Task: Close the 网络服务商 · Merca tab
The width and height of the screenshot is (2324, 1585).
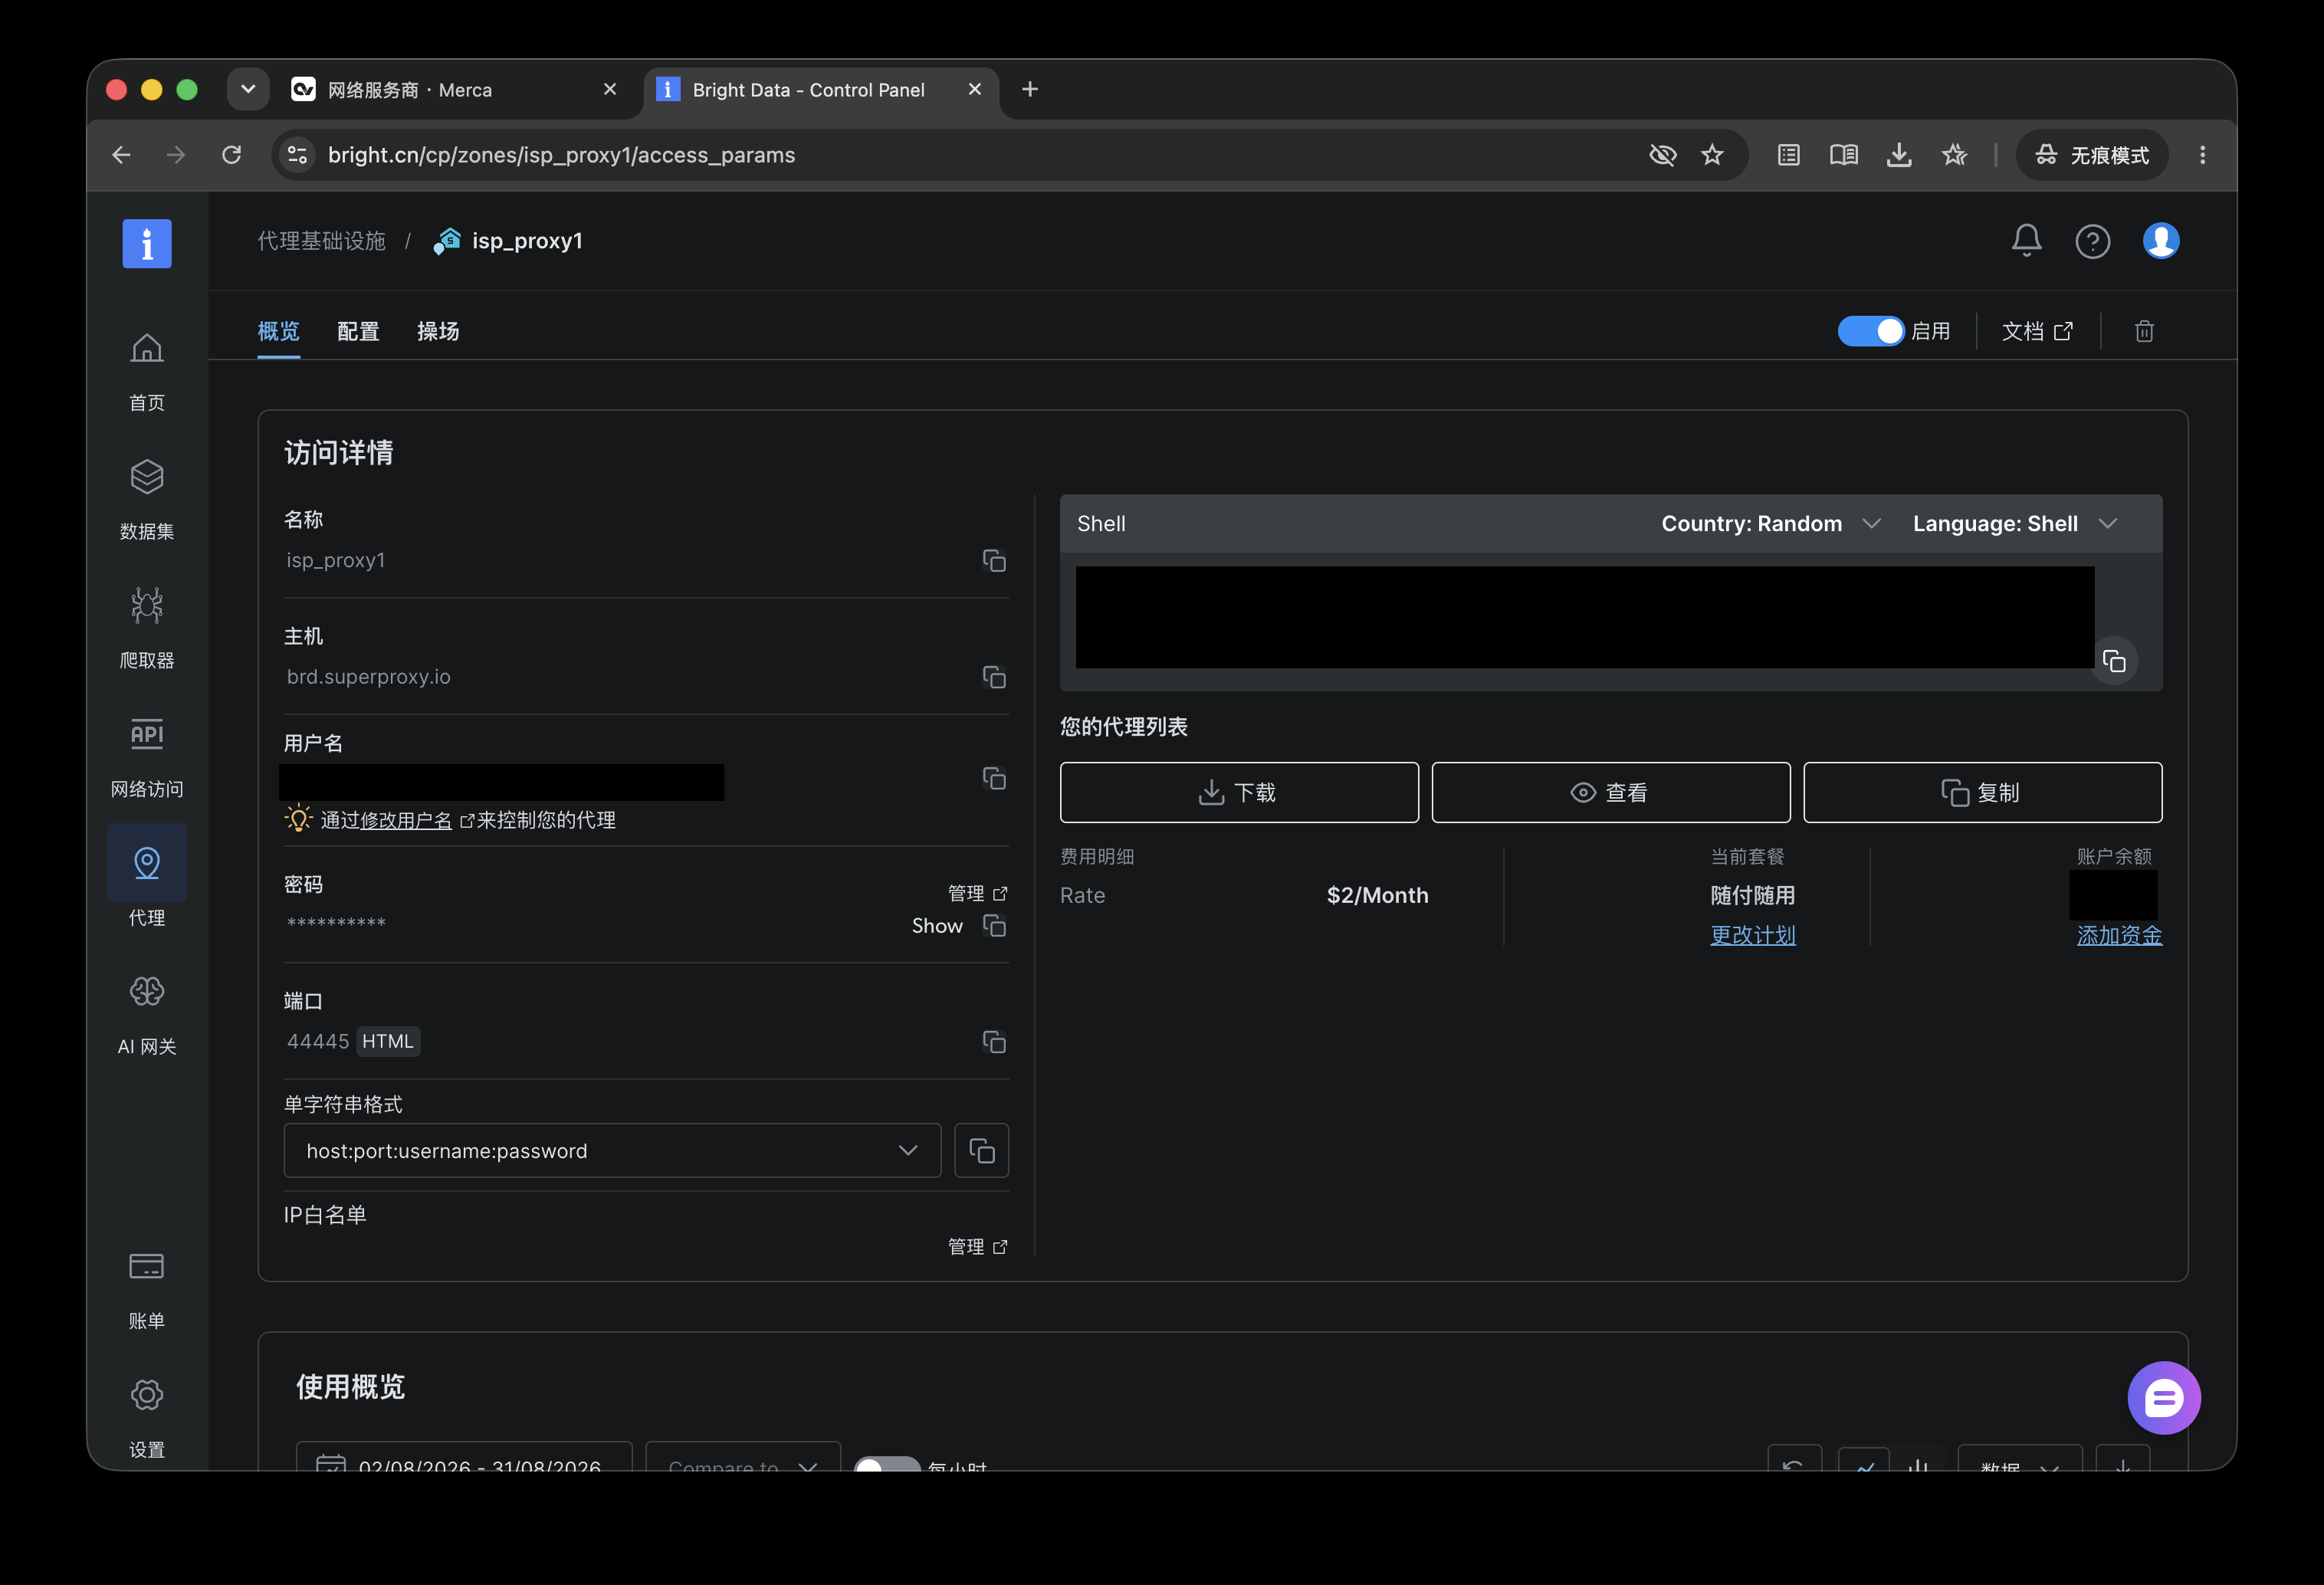Action: pyautogui.click(x=610, y=89)
